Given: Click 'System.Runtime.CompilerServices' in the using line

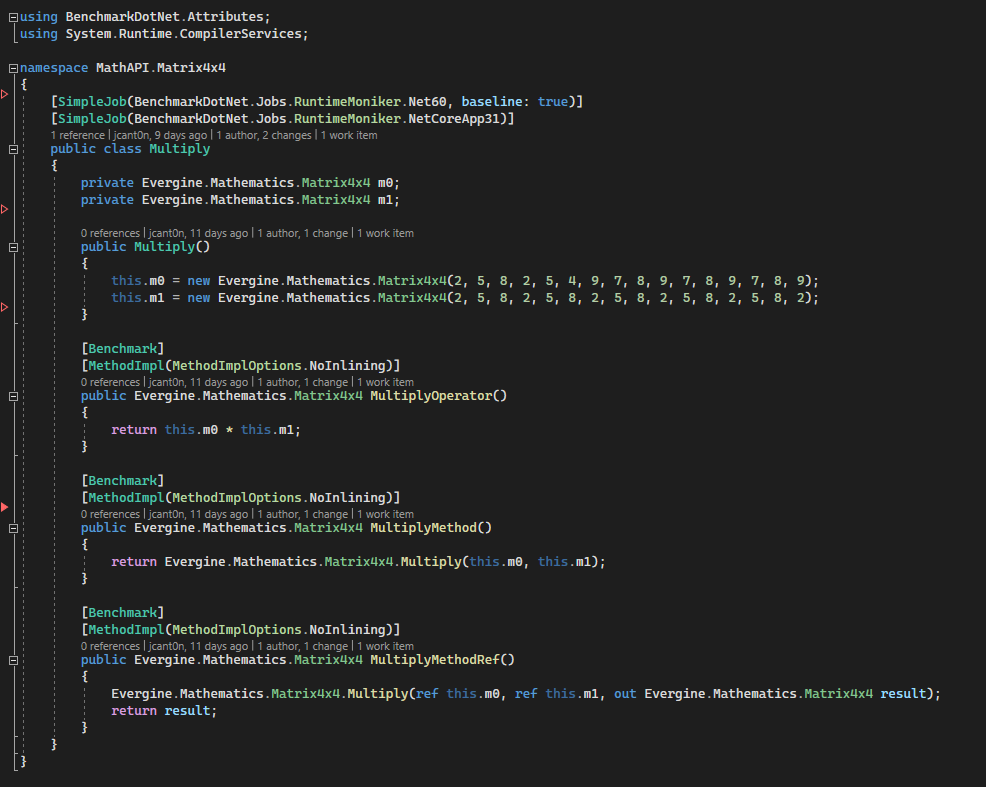Looking at the screenshot, I should (x=183, y=34).
